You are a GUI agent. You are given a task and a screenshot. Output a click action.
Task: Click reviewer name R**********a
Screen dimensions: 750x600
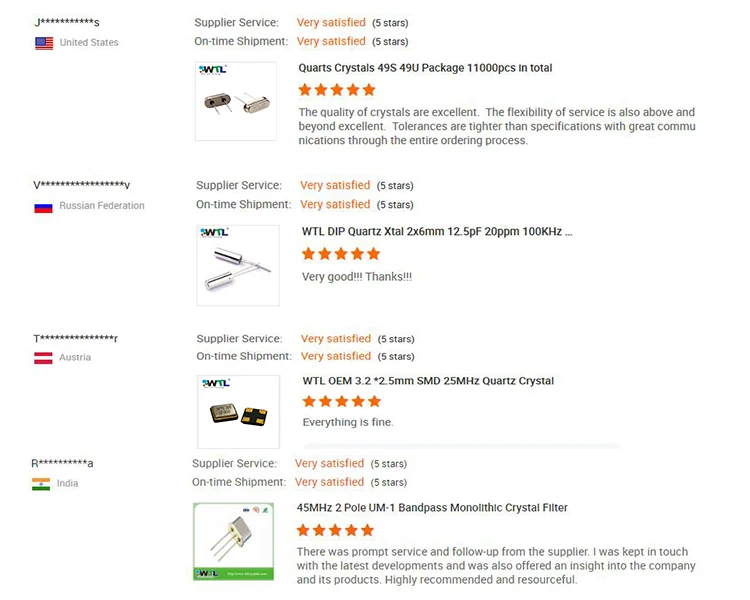[x=62, y=463]
